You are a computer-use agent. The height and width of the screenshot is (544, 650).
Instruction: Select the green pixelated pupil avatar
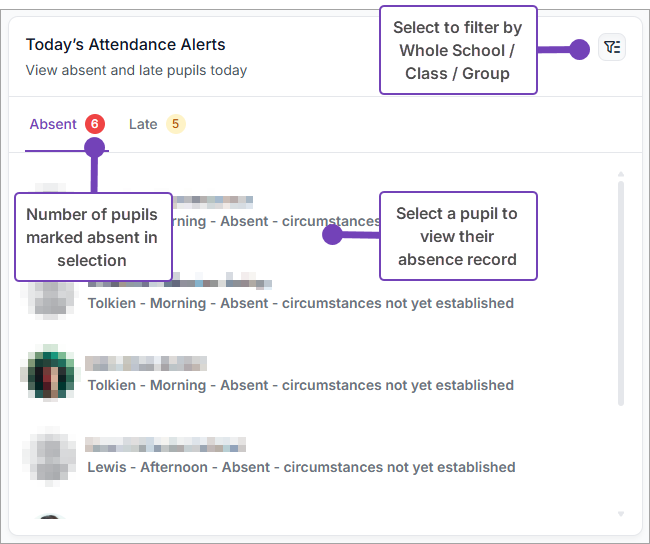point(48,373)
